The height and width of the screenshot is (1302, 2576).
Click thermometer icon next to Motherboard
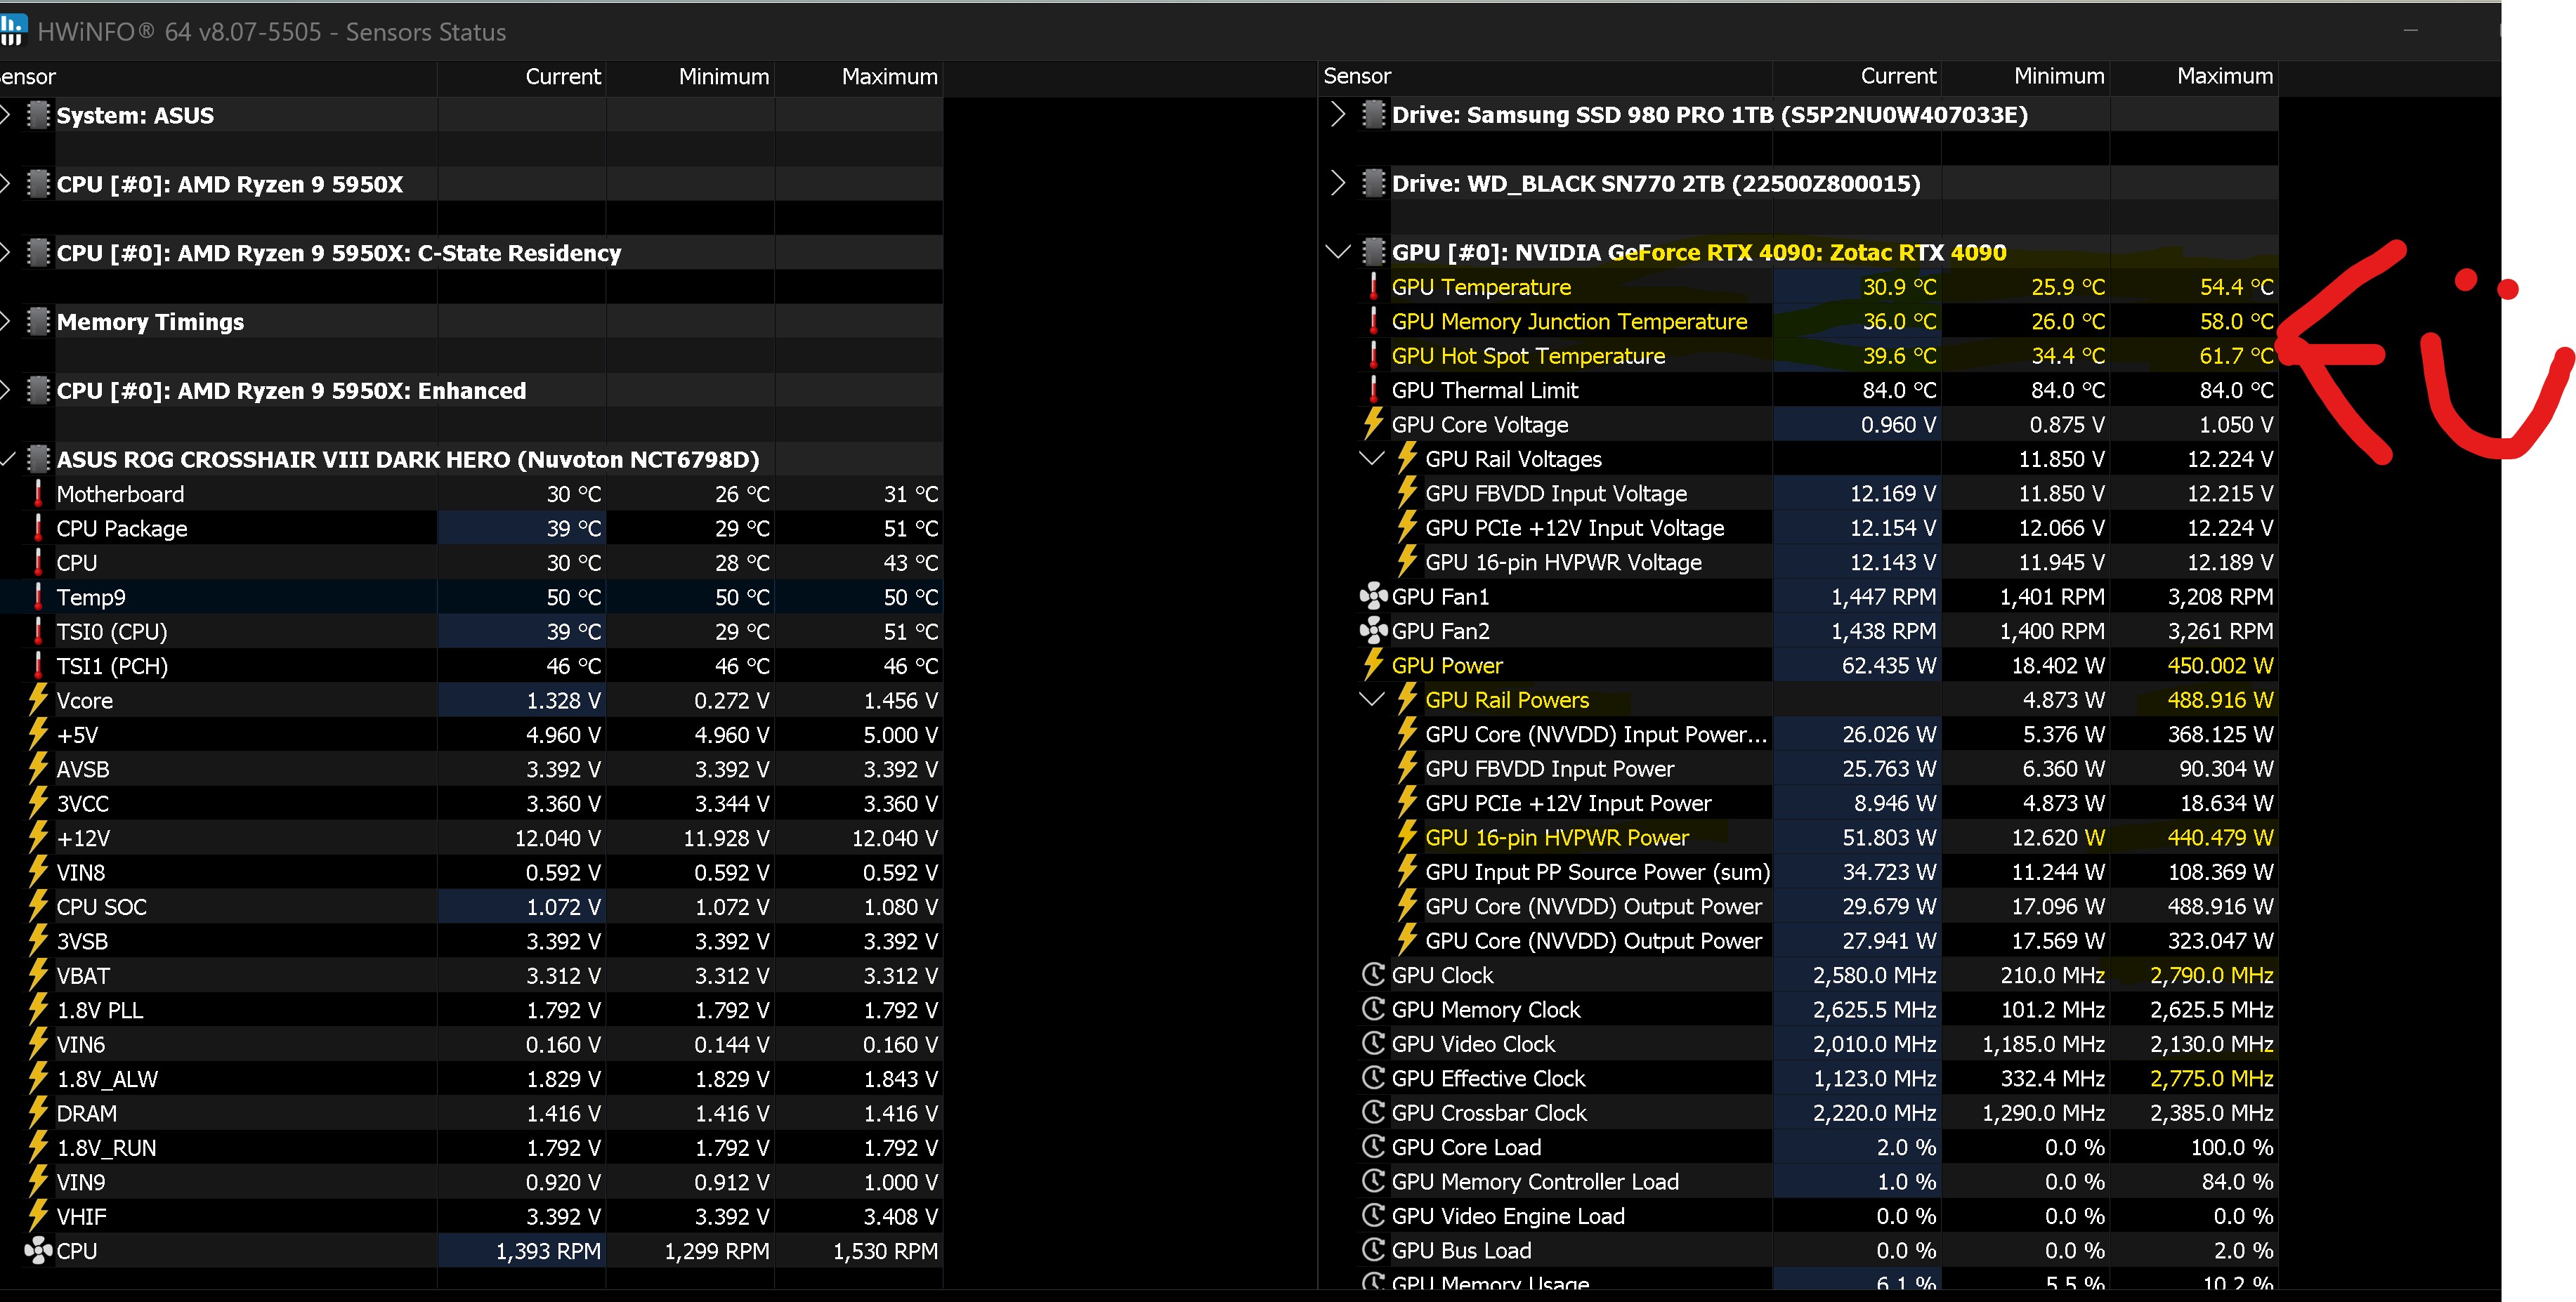(38, 494)
